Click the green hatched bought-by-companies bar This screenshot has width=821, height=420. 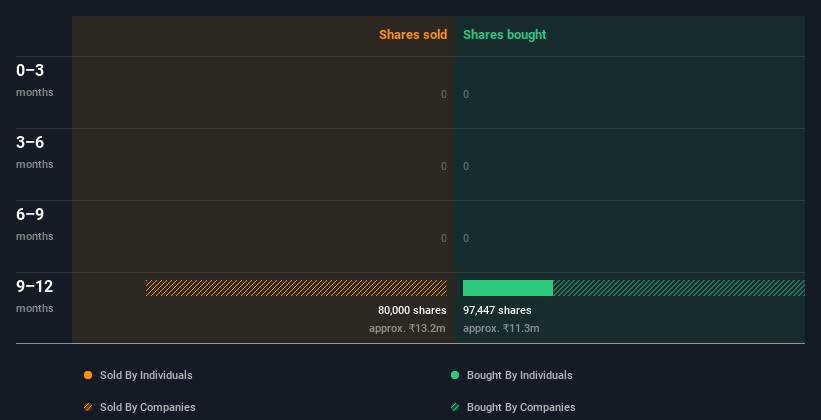pyautogui.click(x=679, y=288)
